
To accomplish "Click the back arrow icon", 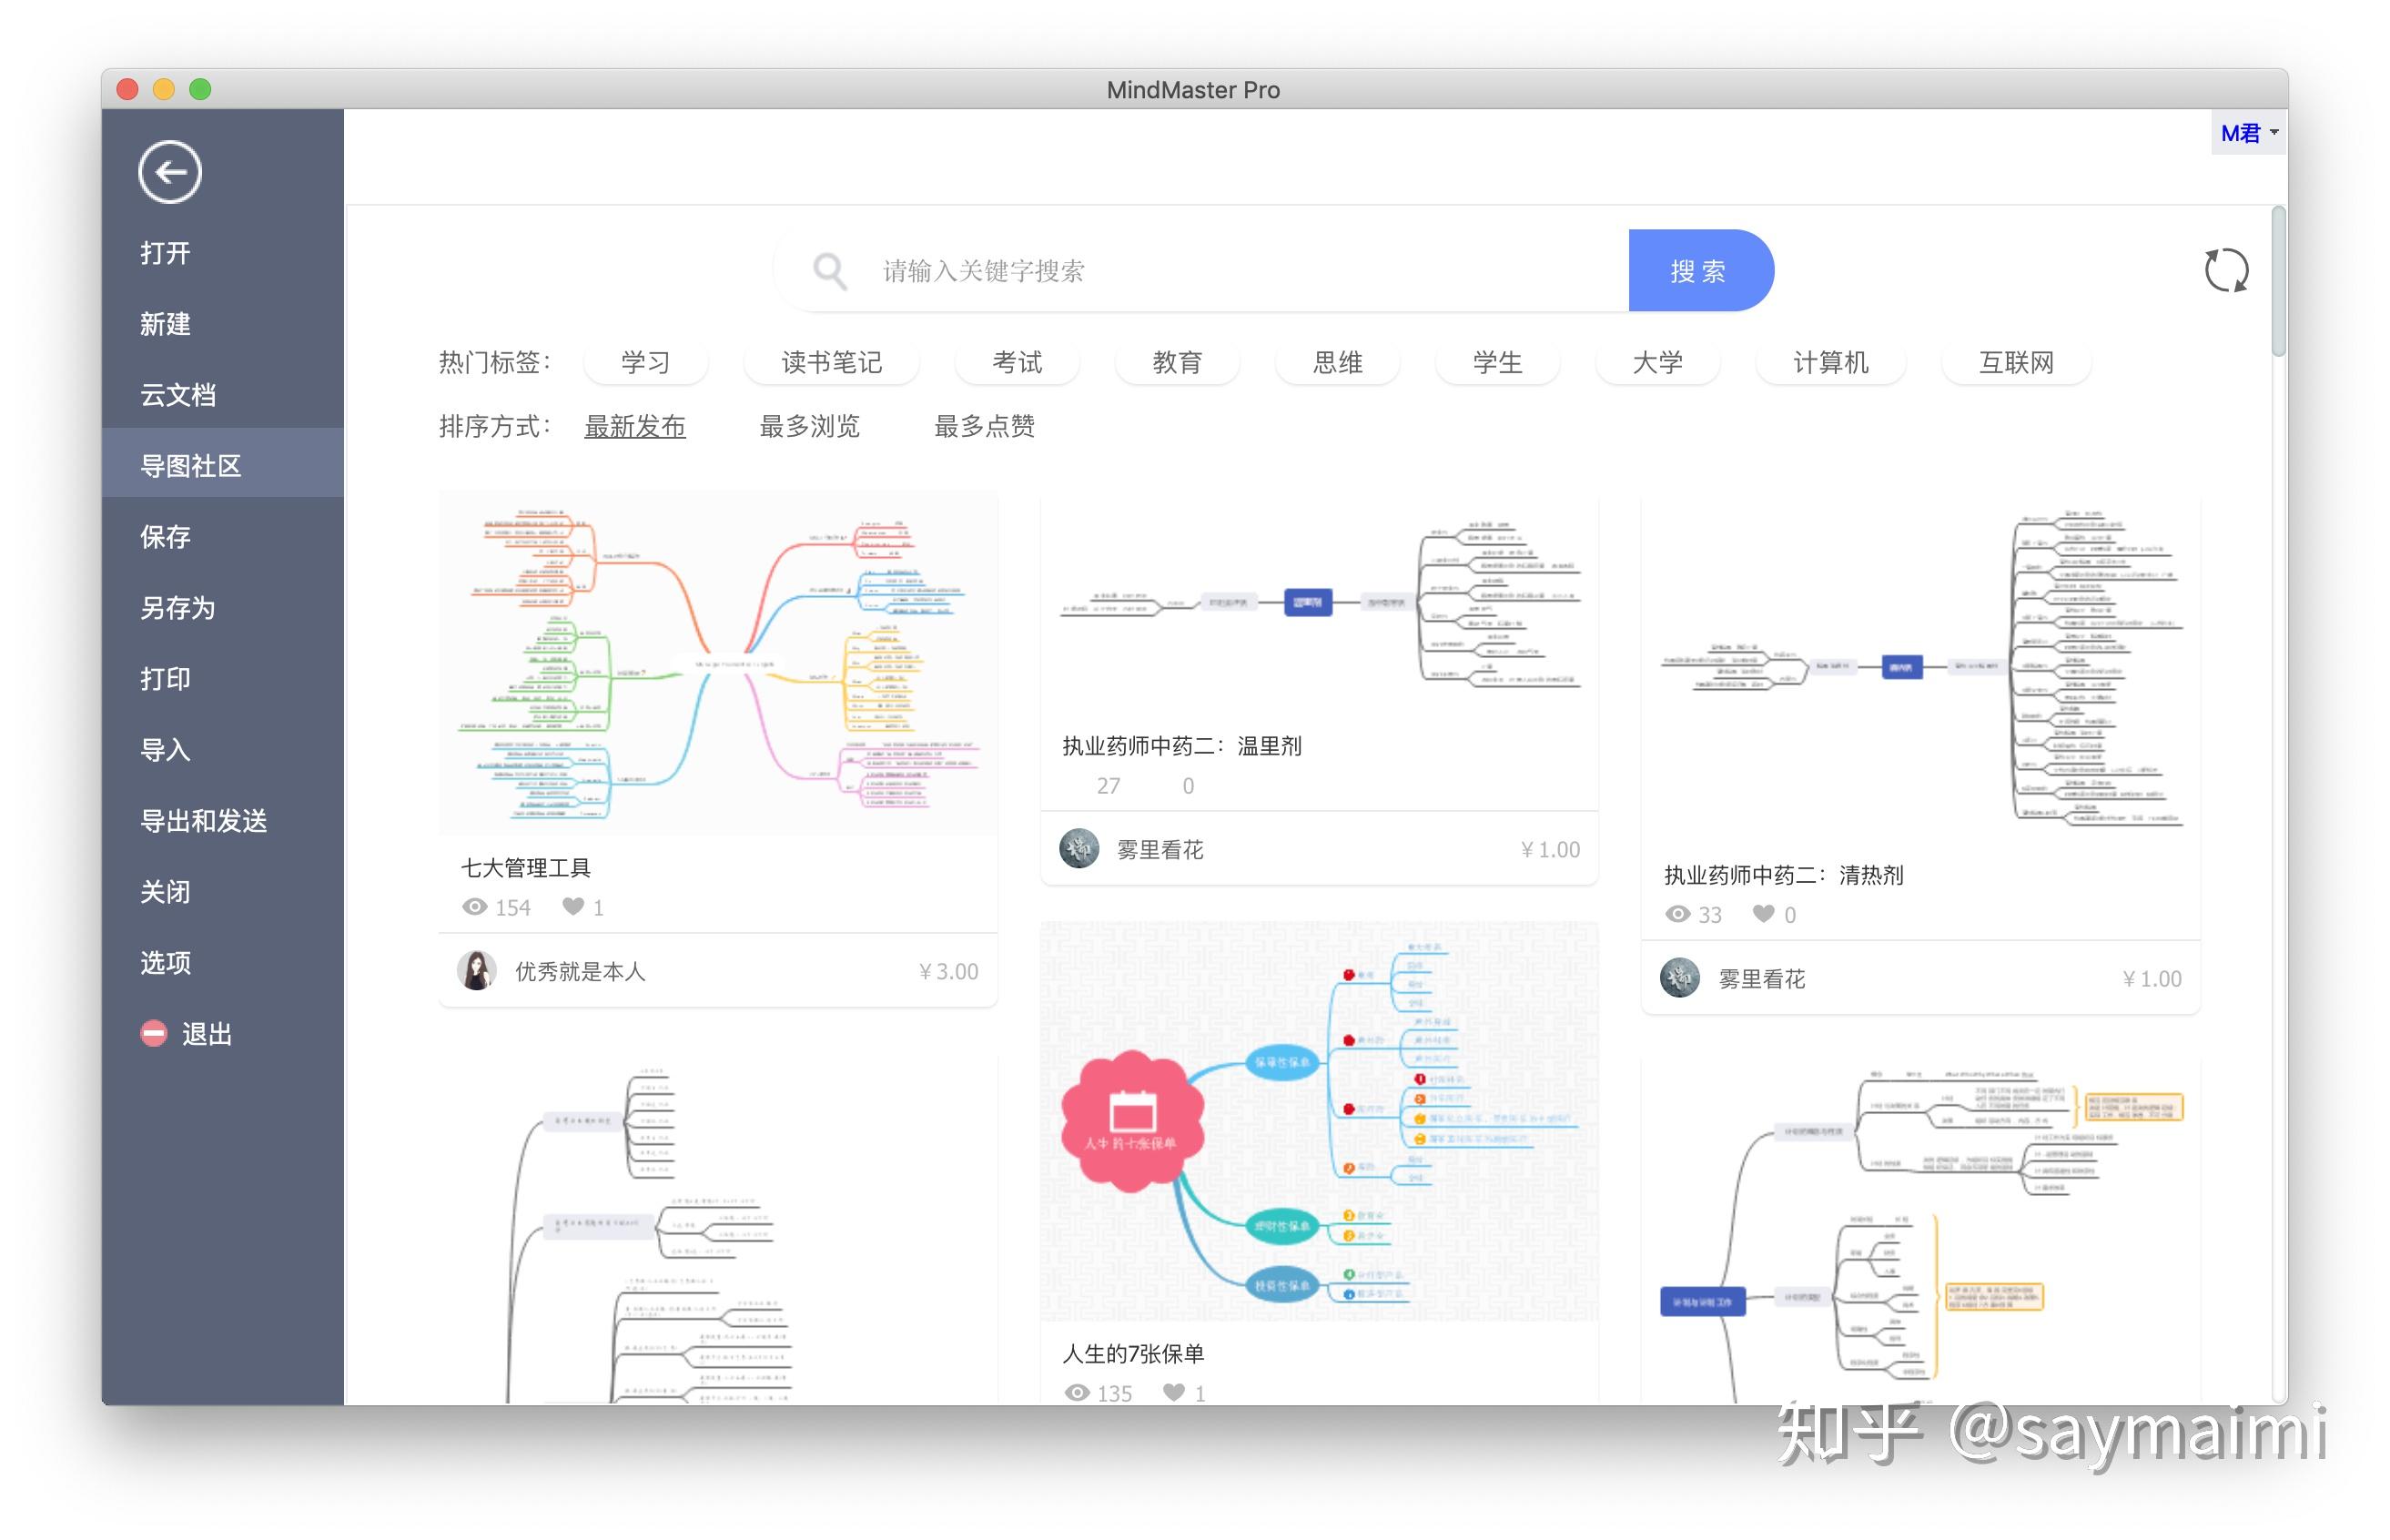I will click(x=168, y=172).
